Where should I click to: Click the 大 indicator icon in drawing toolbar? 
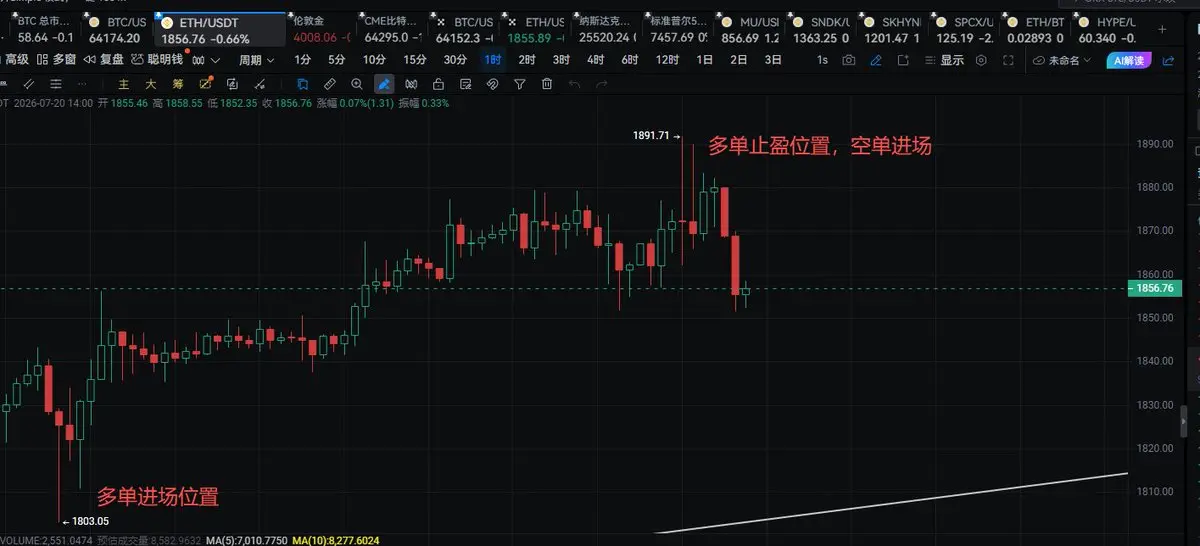150,84
